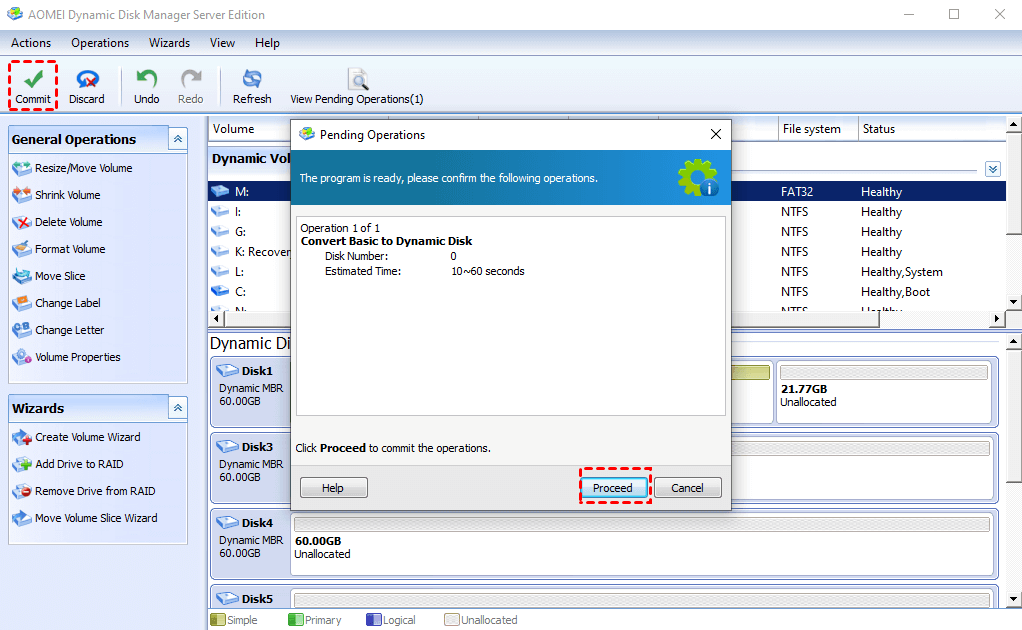This screenshot has height=630, width=1022.
Task: Click the Unallocated legend color swatch
Action: (x=452, y=620)
